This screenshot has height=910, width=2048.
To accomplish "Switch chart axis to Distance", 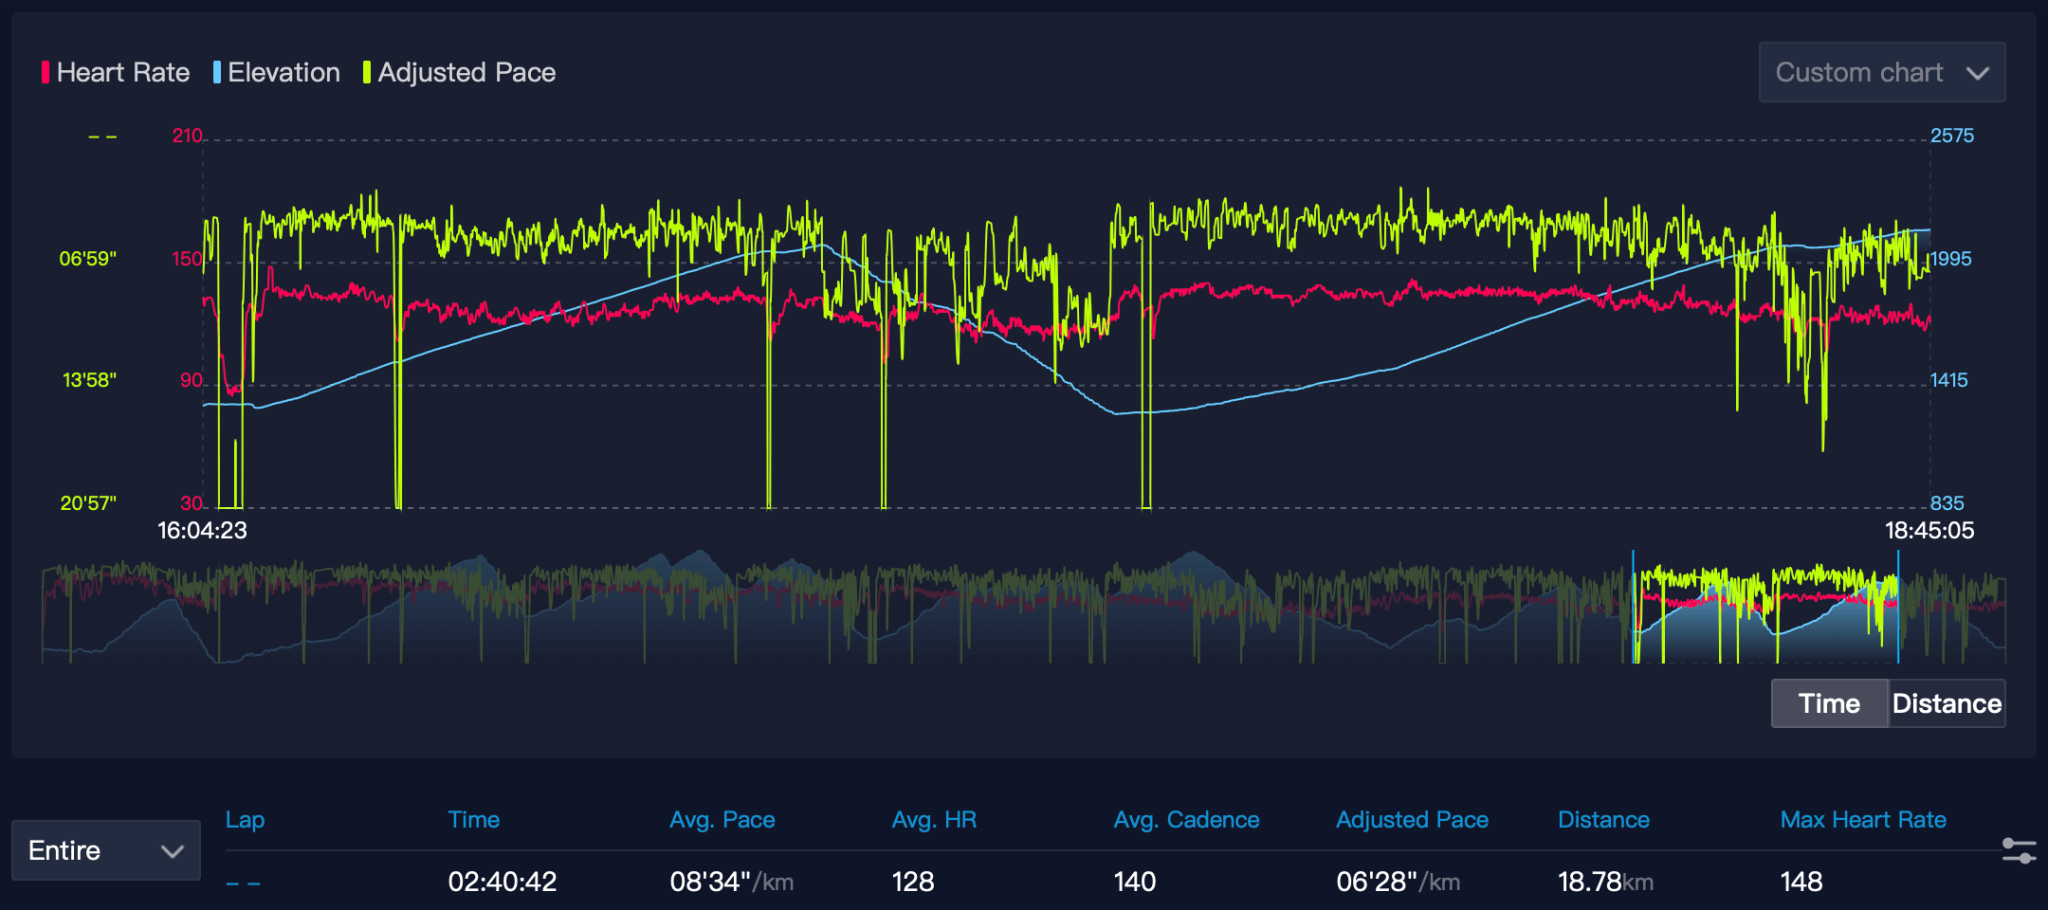I will tap(1946, 703).
